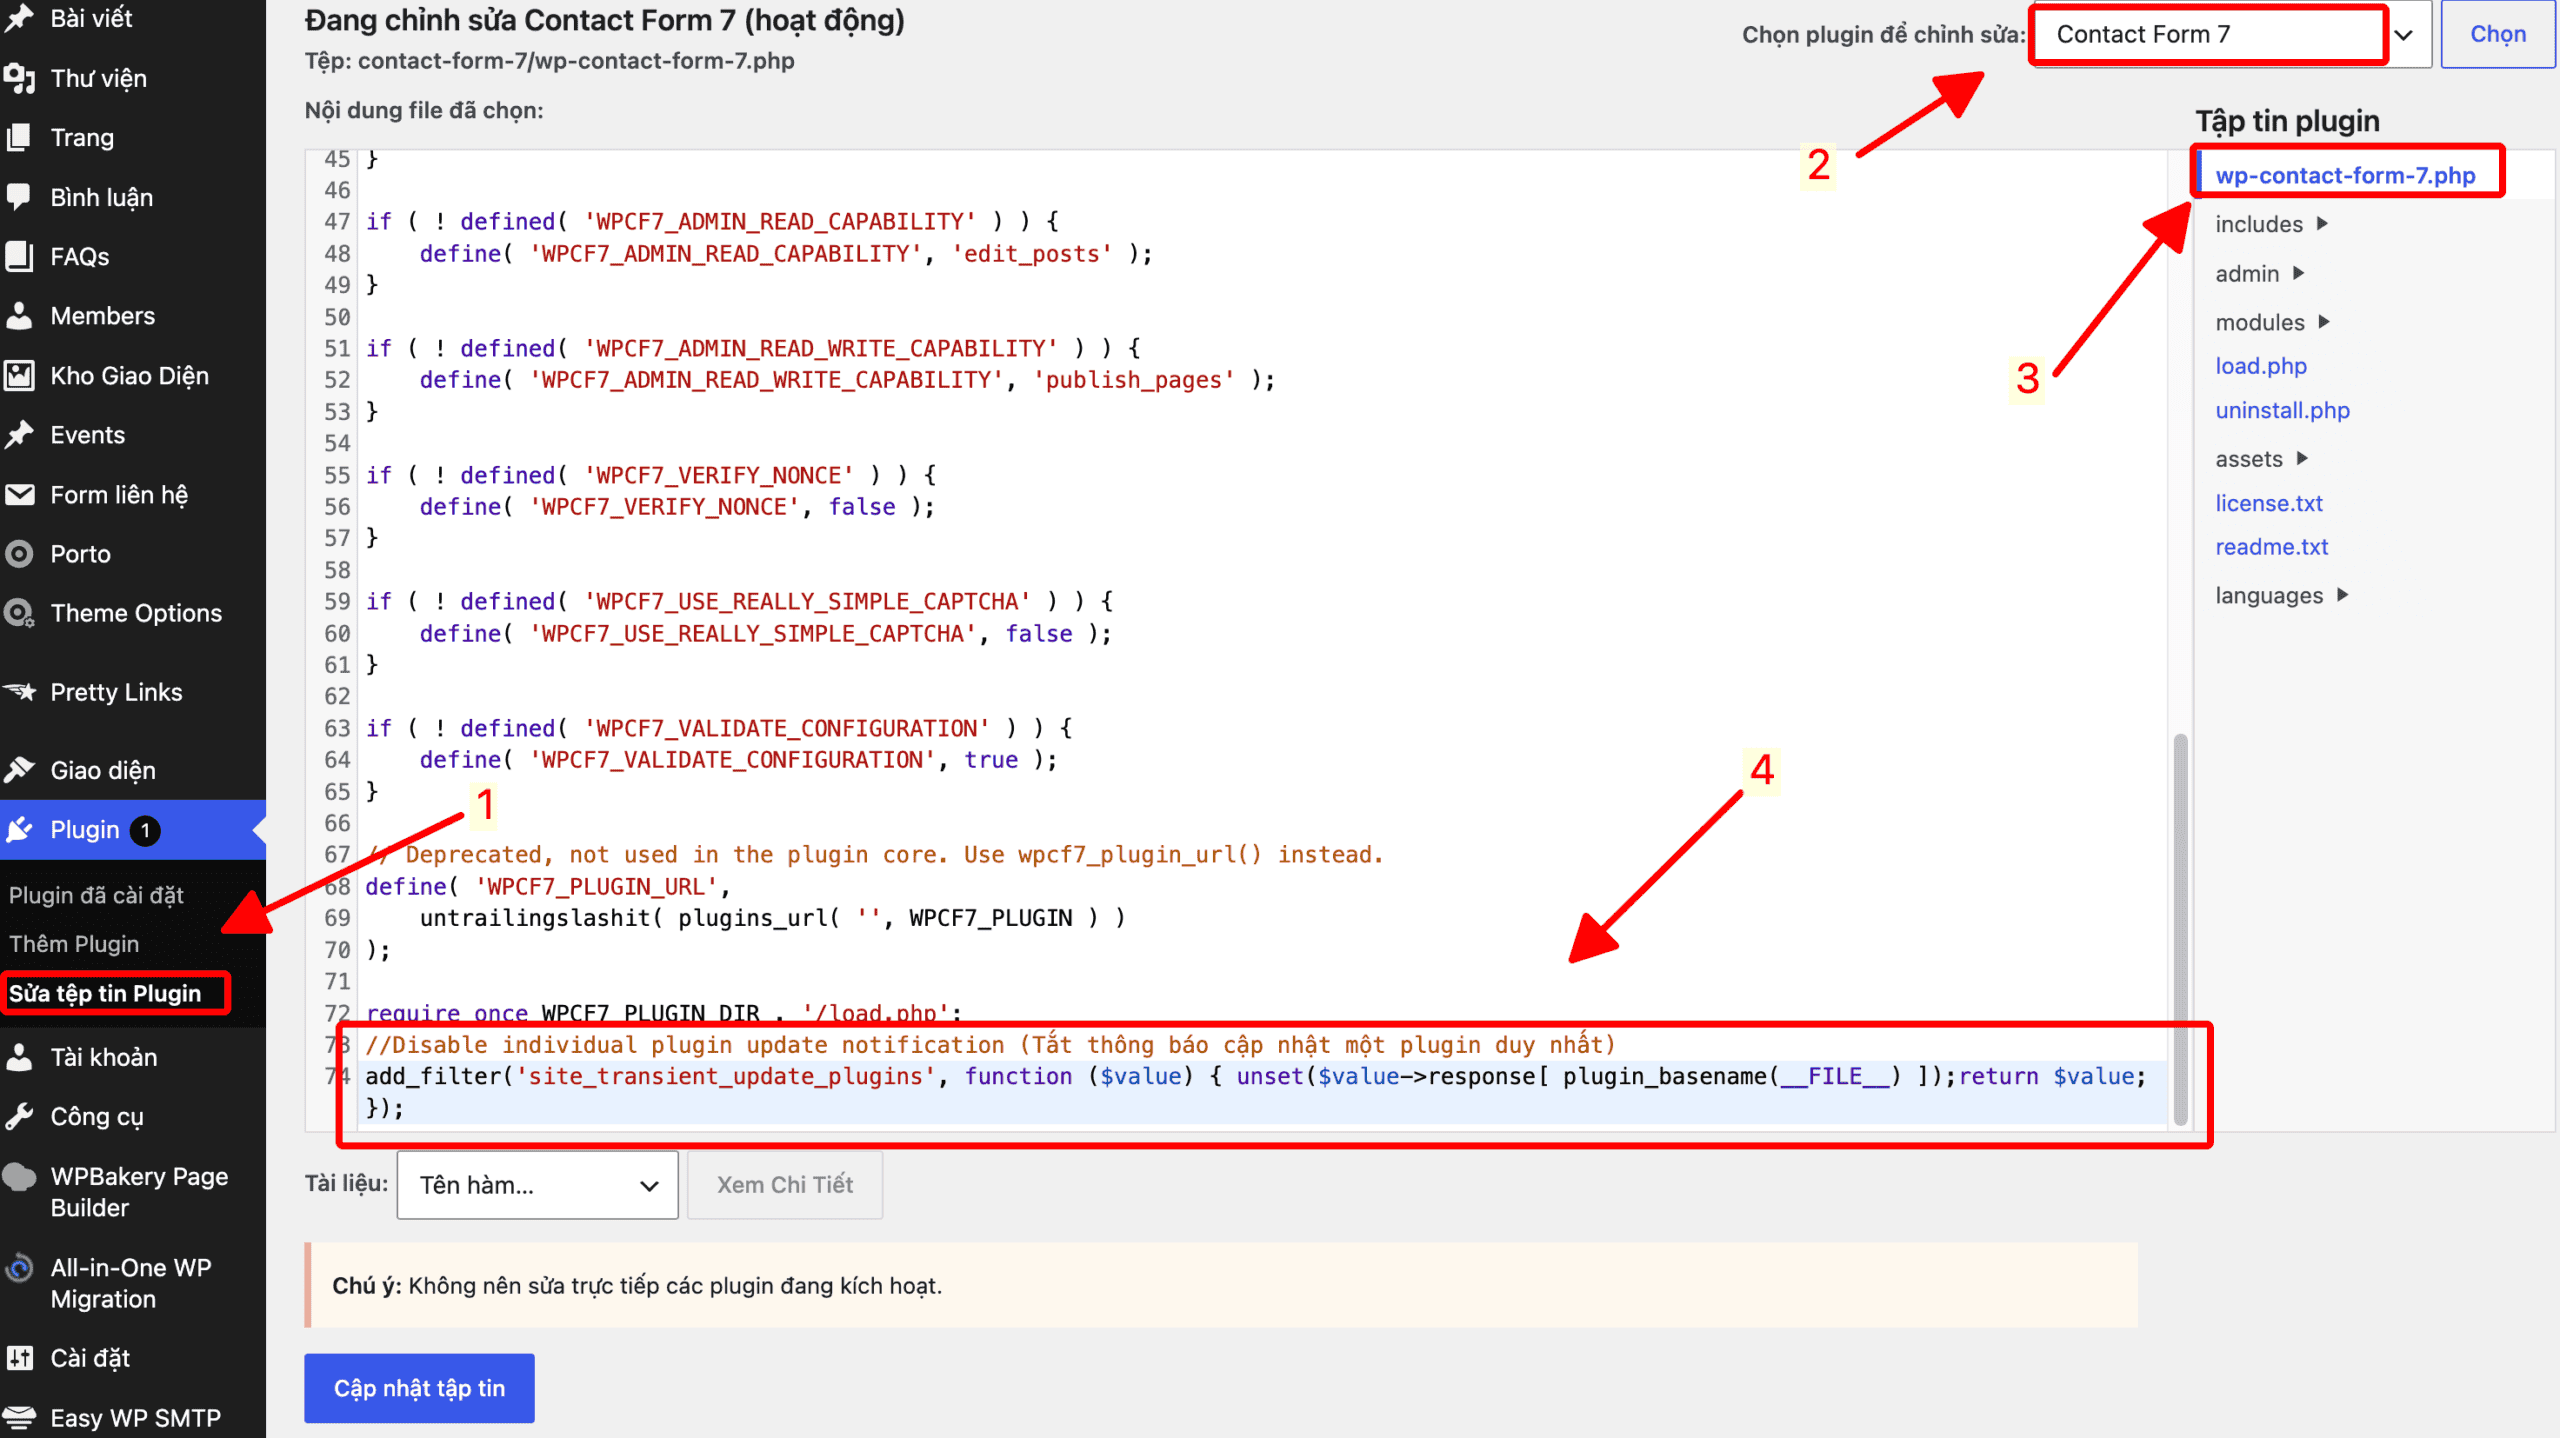
Task: Open the Theme Options menu item
Action: click(136, 613)
